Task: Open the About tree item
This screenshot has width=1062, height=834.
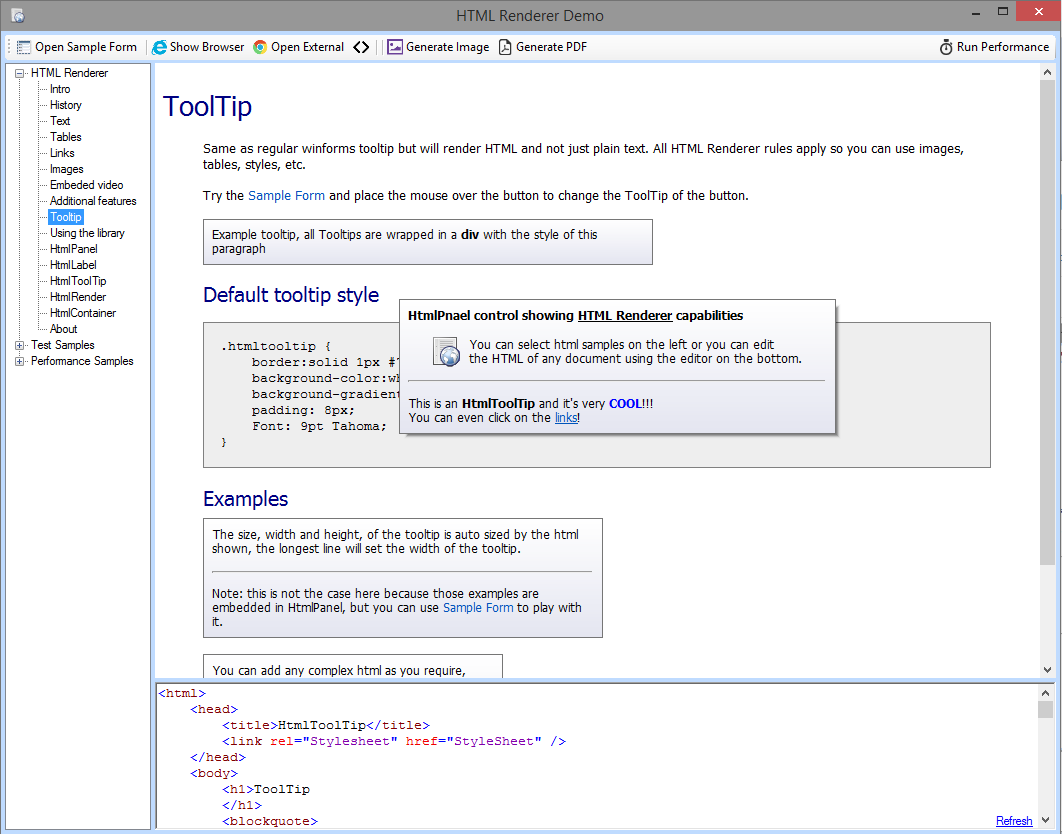Action: pyautogui.click(x=63, y=329)
